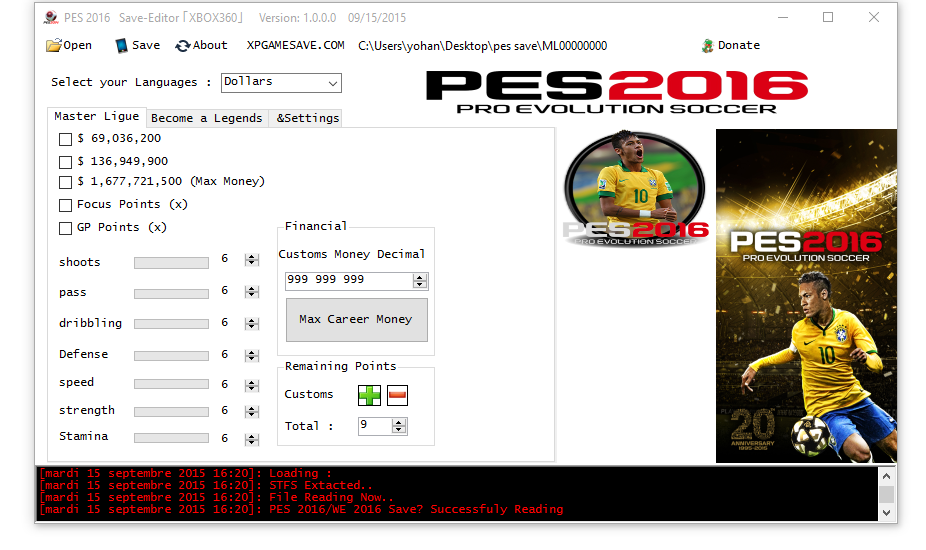Enable the $ 69,036,200 checkbox

point(65,139)
